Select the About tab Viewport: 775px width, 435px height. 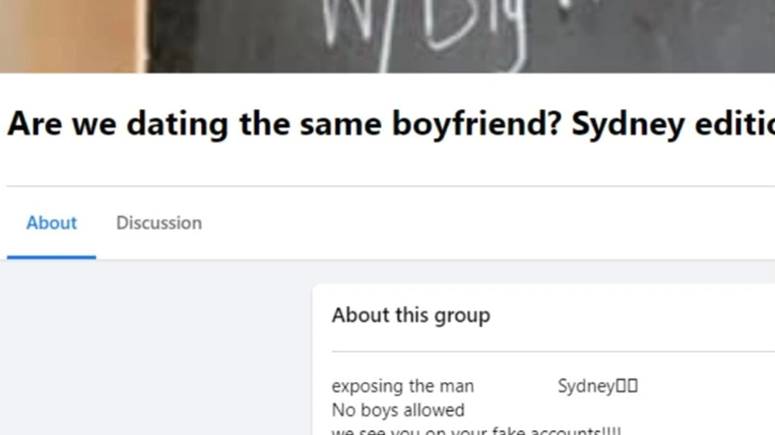click(x=51, y=223)
